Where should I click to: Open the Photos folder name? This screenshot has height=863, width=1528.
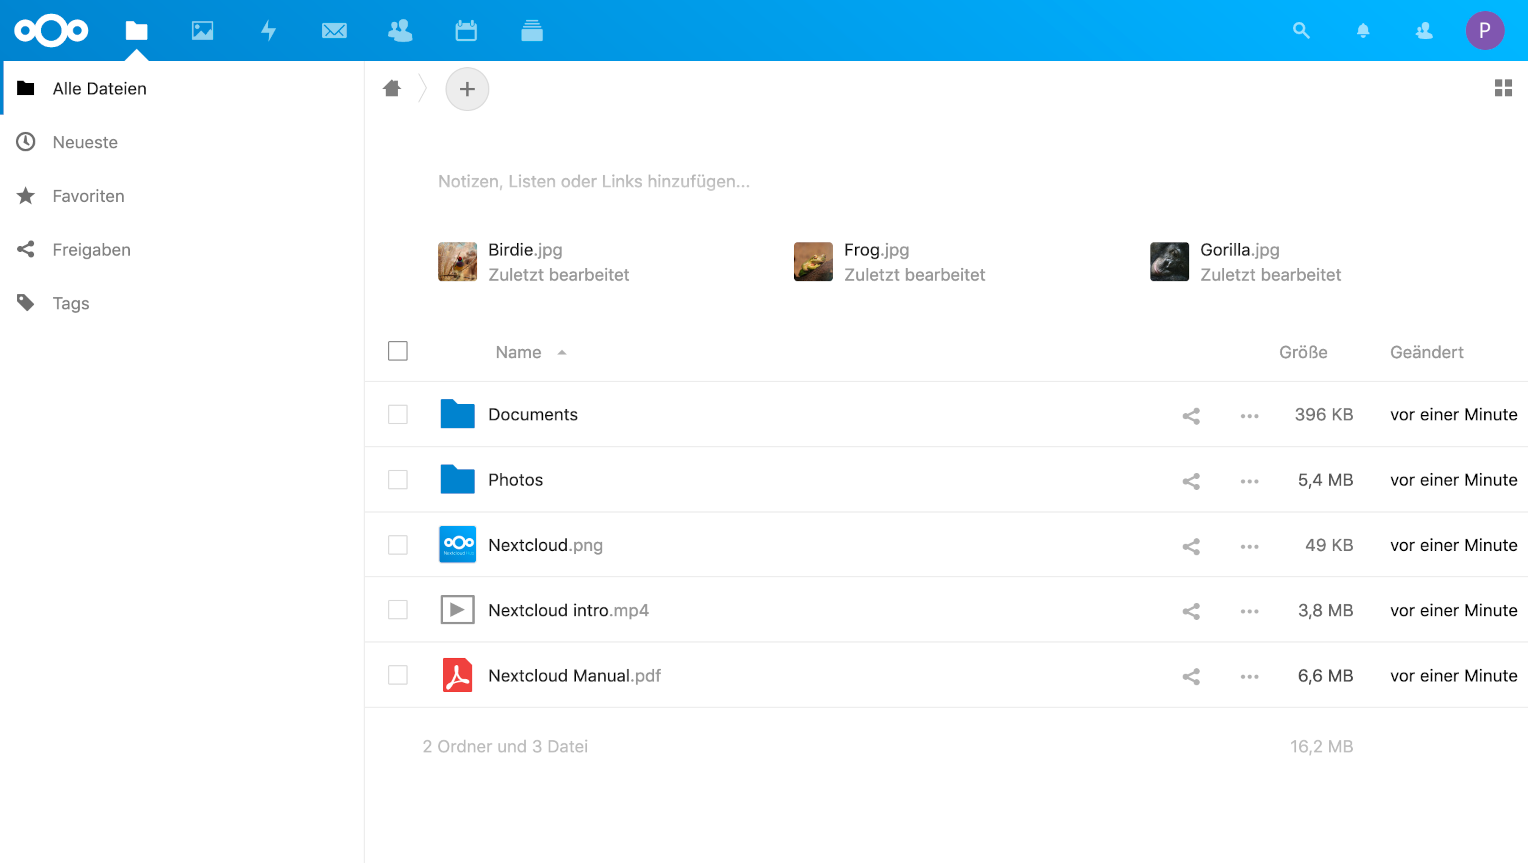pyautogui.click(x=515, y=480)
